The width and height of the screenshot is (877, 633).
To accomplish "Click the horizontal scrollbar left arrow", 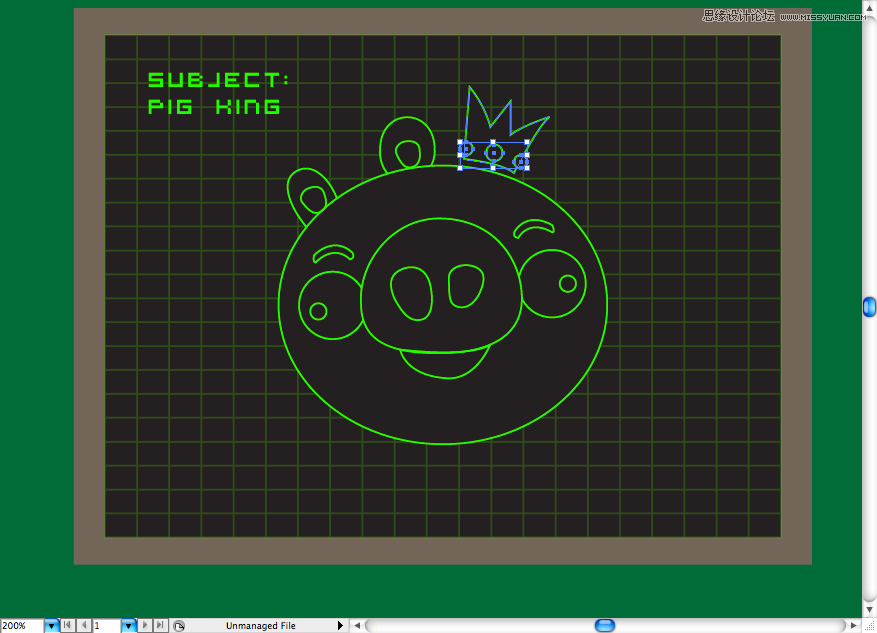I will coord(357,625).
